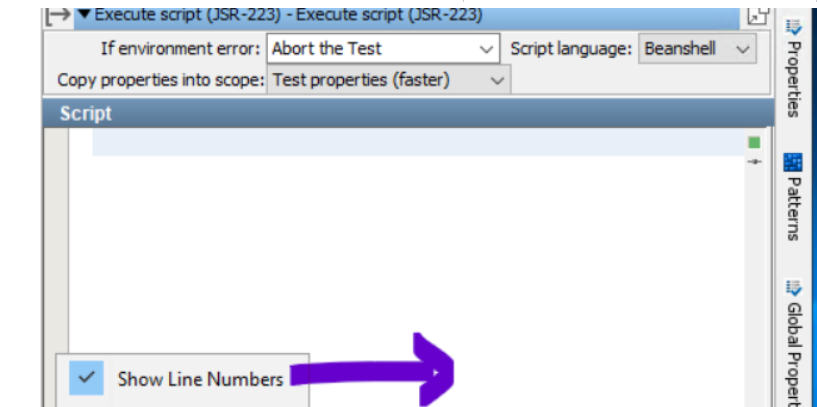Click the small marker below green status square

coord(754,162)
